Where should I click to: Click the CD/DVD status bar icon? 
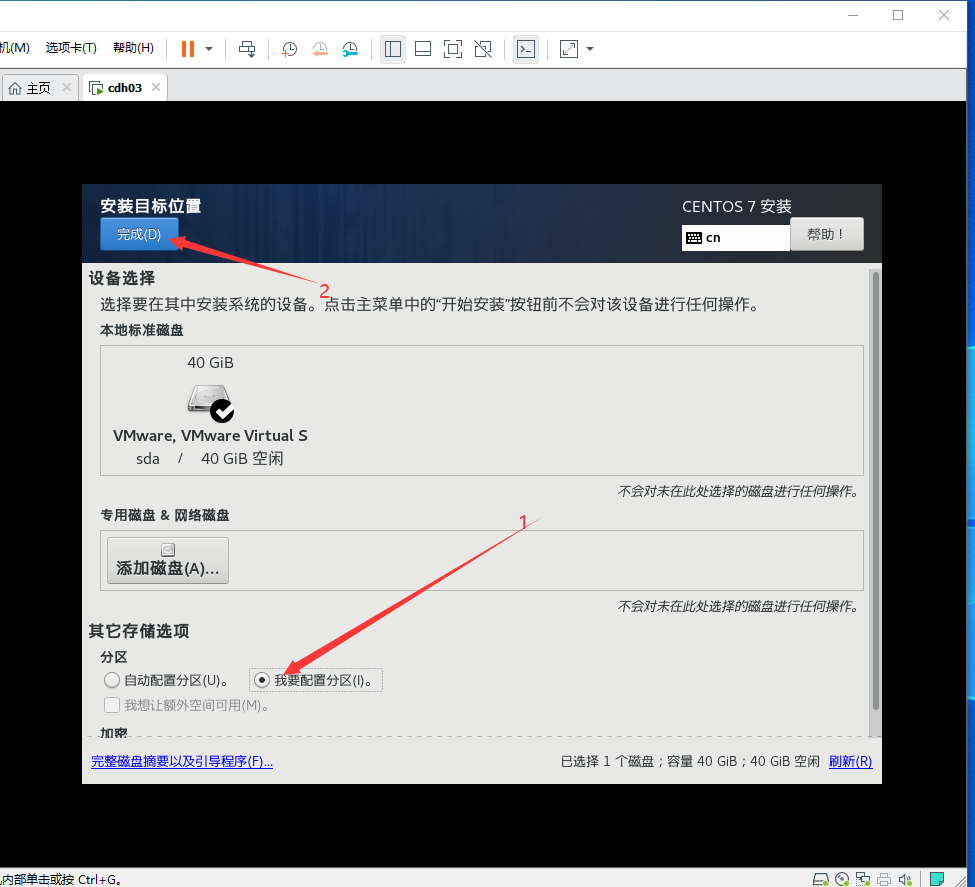point(842,878)
